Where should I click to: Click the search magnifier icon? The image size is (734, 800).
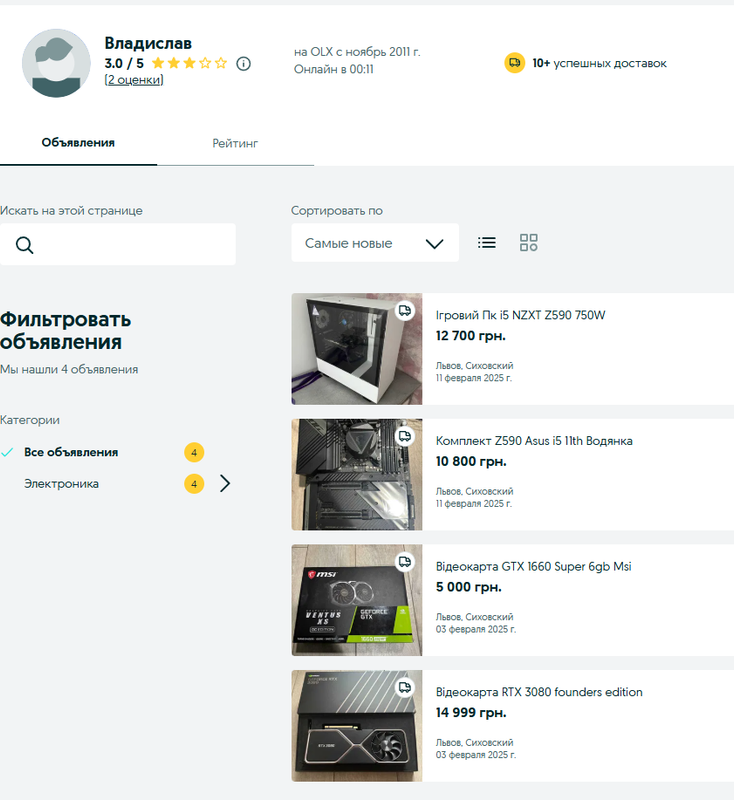point(24,245)
